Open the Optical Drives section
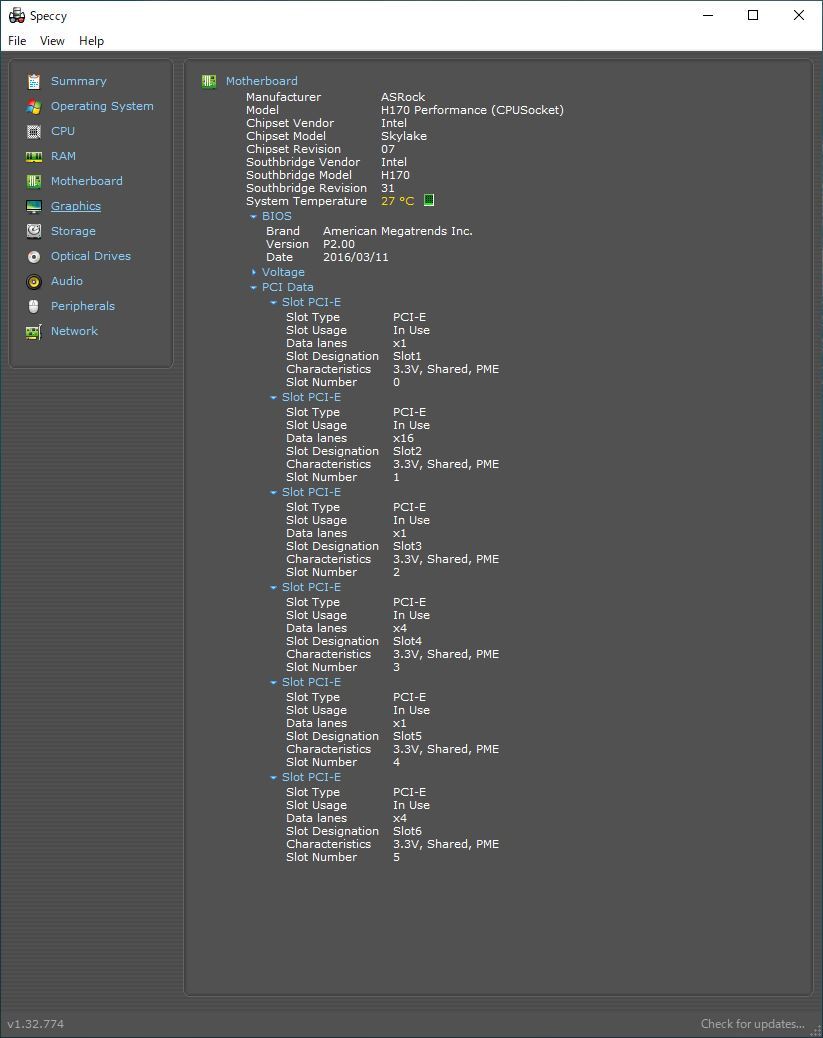823x1038 pixels. [91, 256]
